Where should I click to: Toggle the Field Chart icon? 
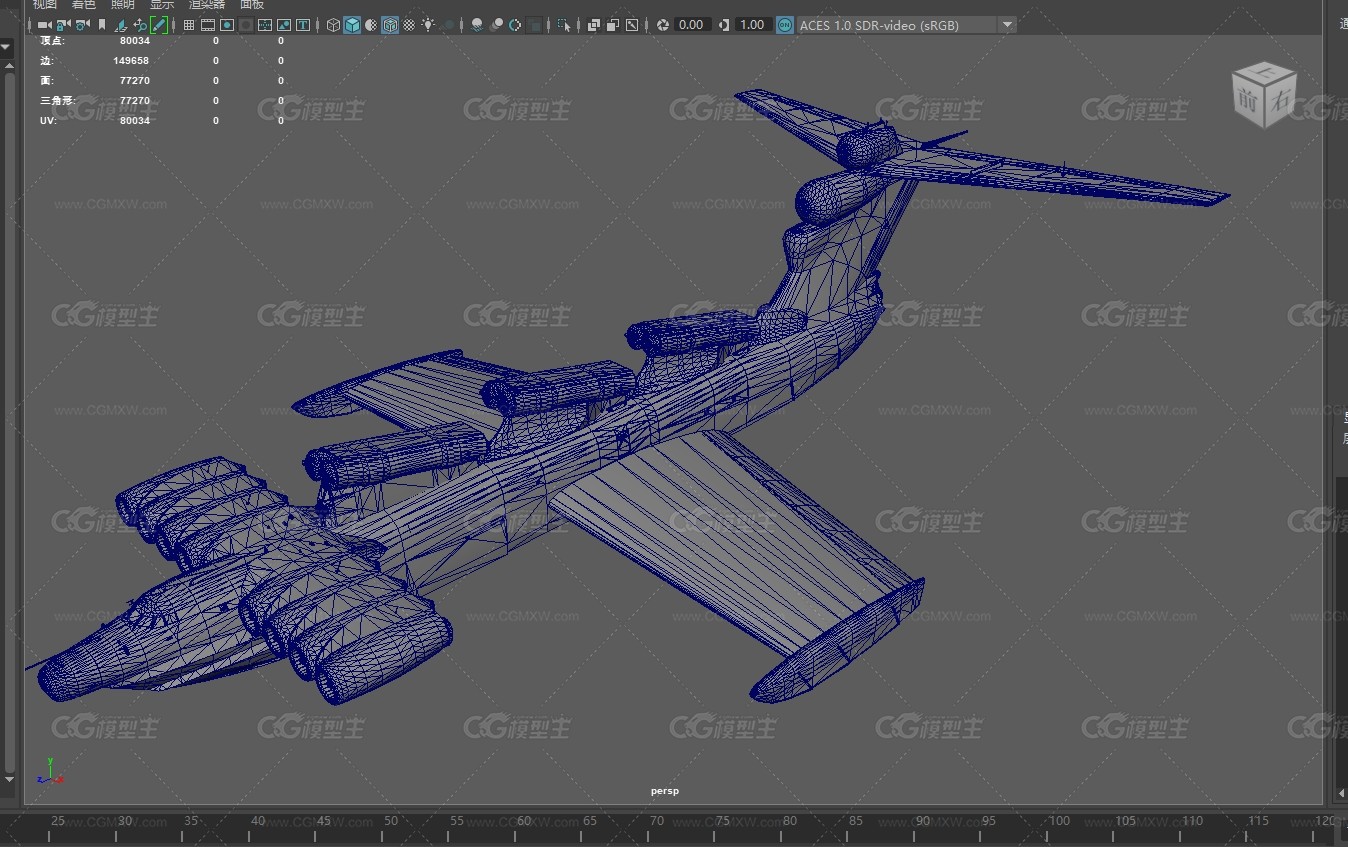(x=264, y=25)
